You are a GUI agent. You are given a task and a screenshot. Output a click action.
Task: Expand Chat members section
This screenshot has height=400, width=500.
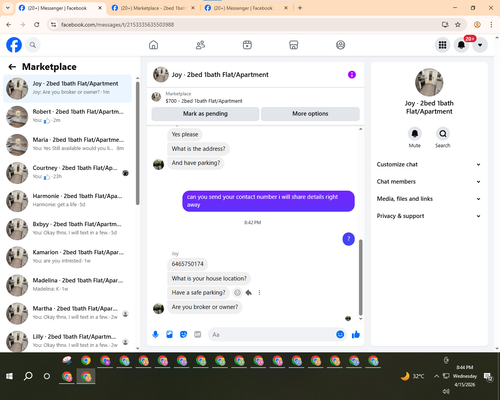[429, 182]
